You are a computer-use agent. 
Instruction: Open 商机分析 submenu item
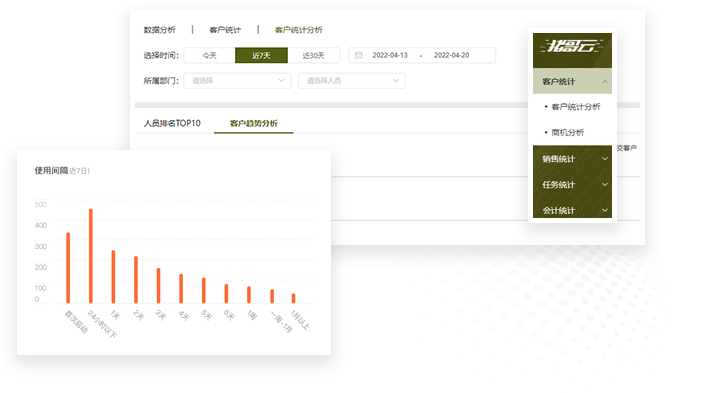tap(567, 132)
